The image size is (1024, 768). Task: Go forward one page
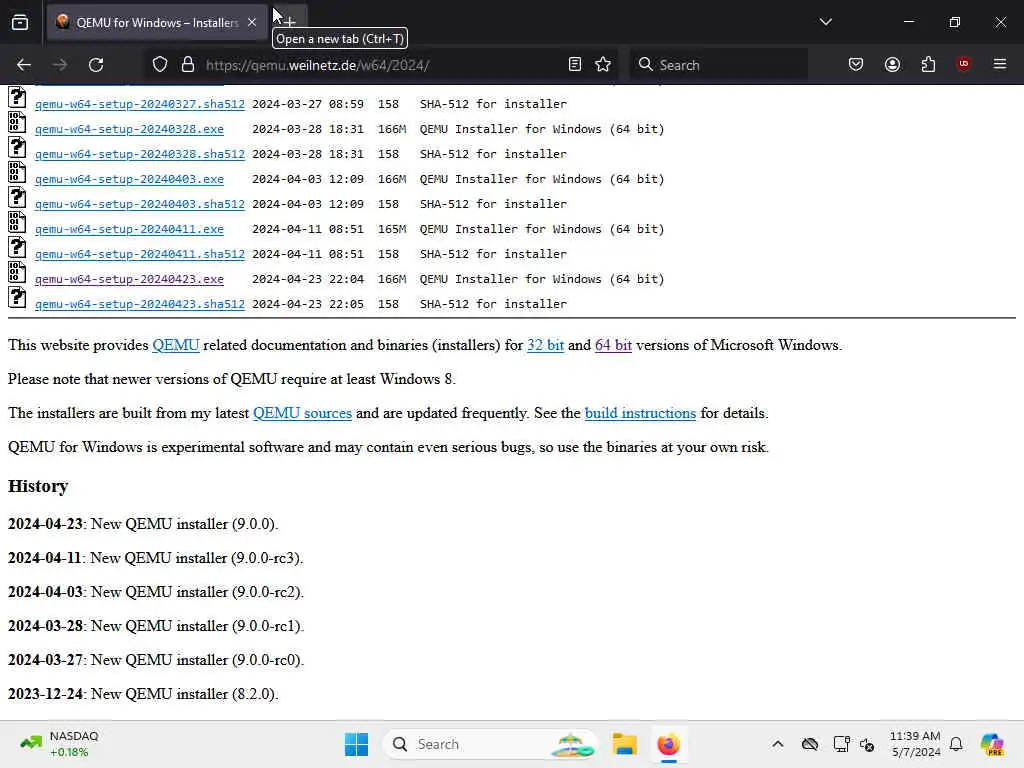coord(60,65)
